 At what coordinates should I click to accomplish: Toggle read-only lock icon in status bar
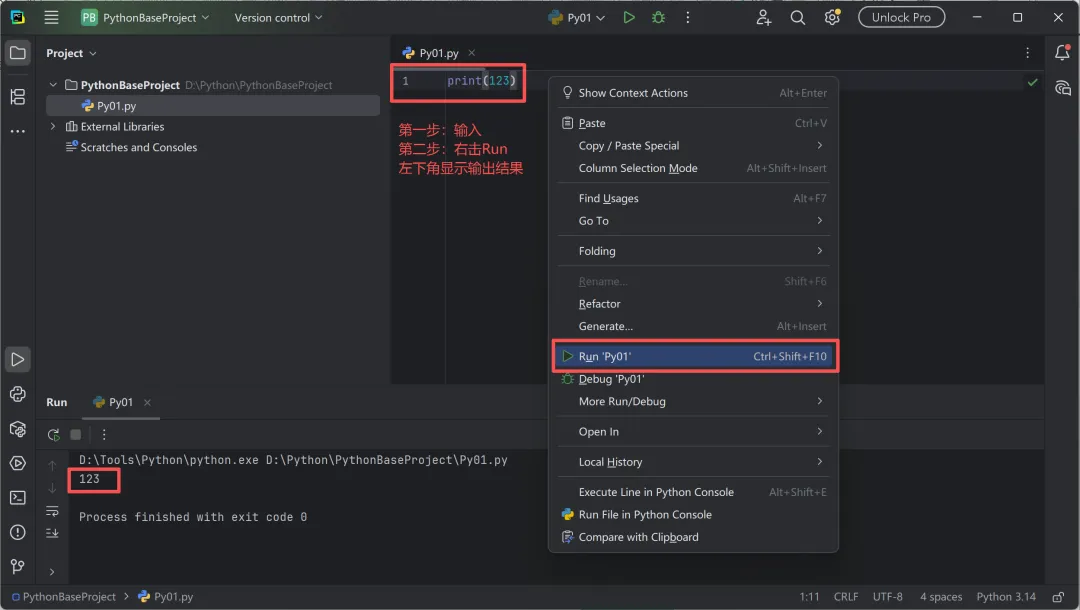click(1058, 597)
